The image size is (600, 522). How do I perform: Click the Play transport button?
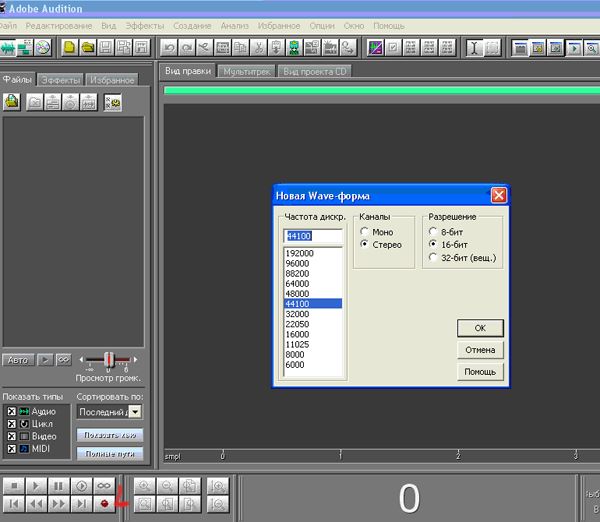click(36, 486)
